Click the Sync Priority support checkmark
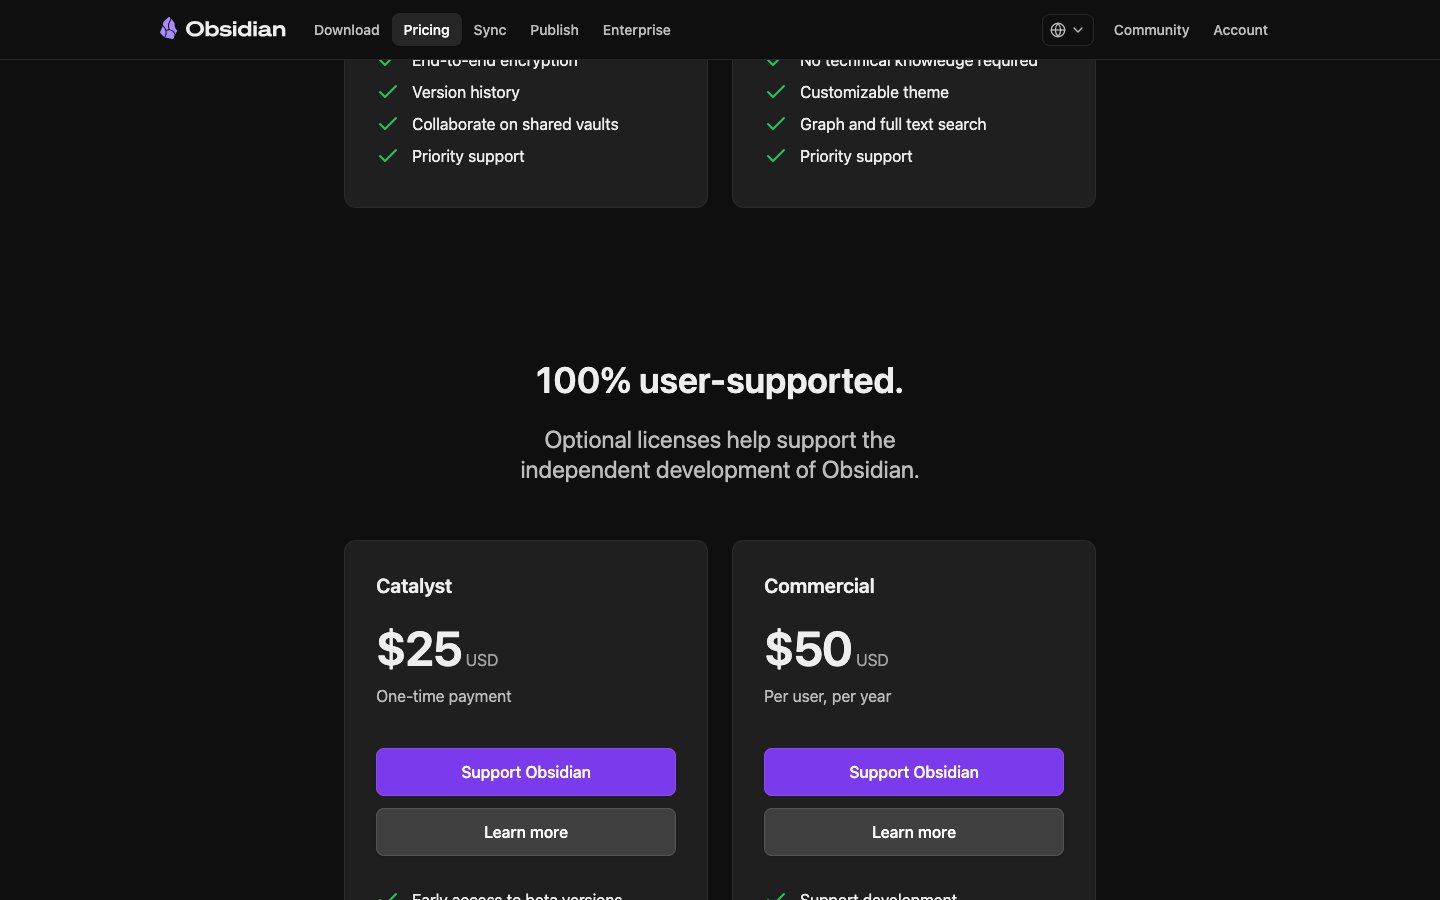This screenshot has width=1440, height=900. tap(388, 156)
